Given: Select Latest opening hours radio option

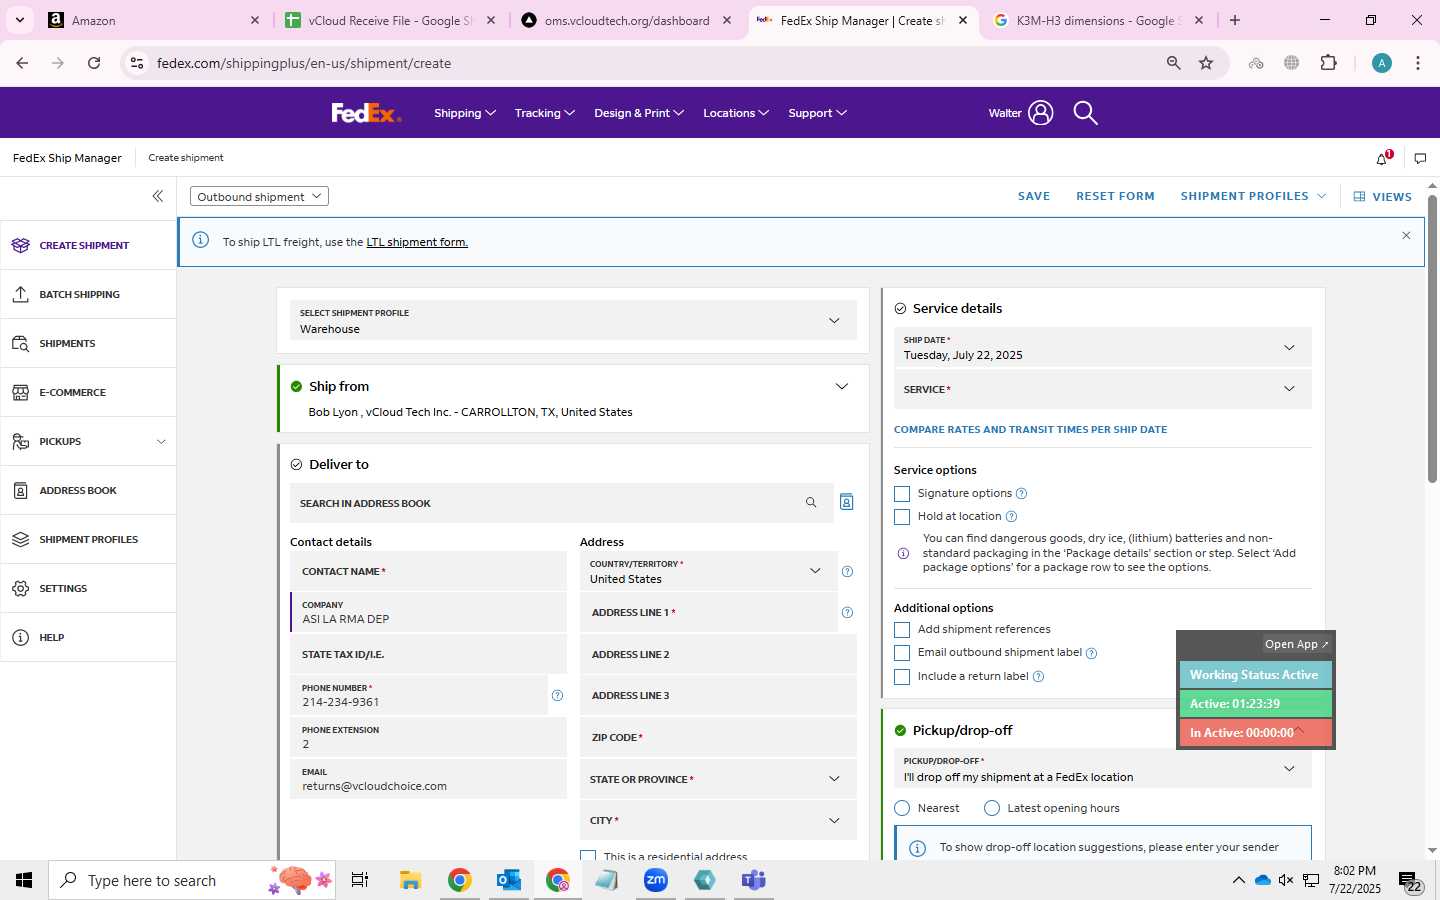Looking at the screenshot, I should tap(992, 808).
